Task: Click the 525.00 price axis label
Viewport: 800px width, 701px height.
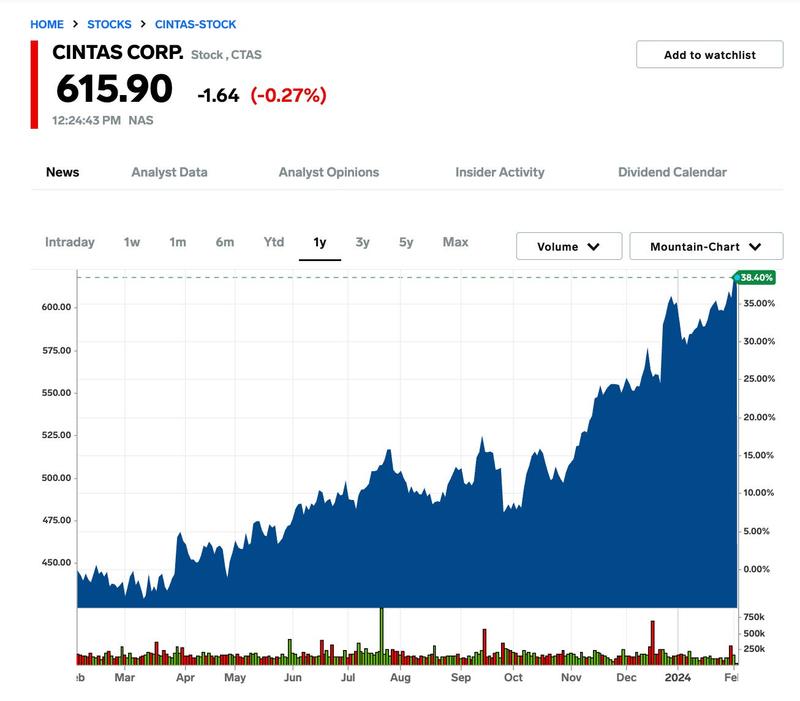Action: pyautogui.click(x=56, y=435)
